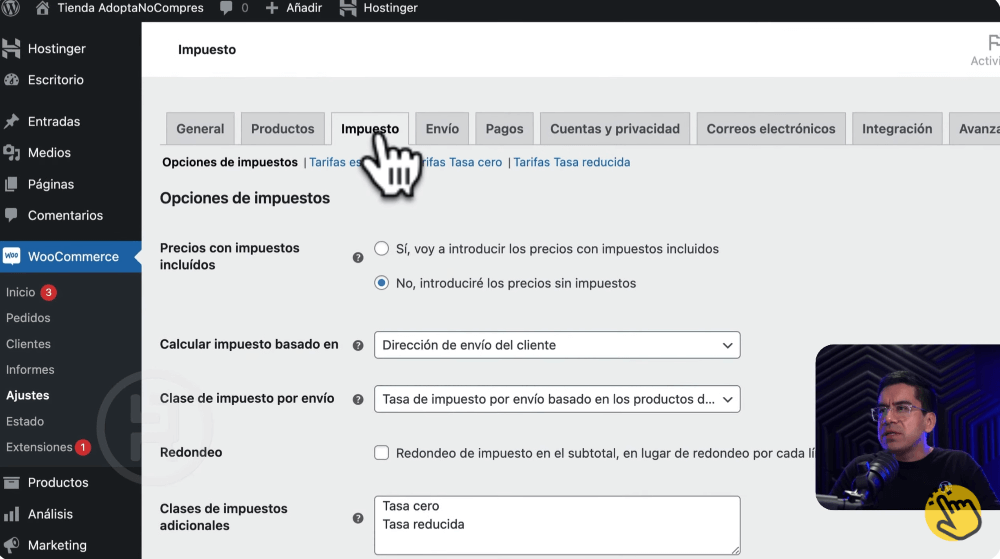Click the Análisis bar chart icon
1000x559 pixels.
pos(11,514)
